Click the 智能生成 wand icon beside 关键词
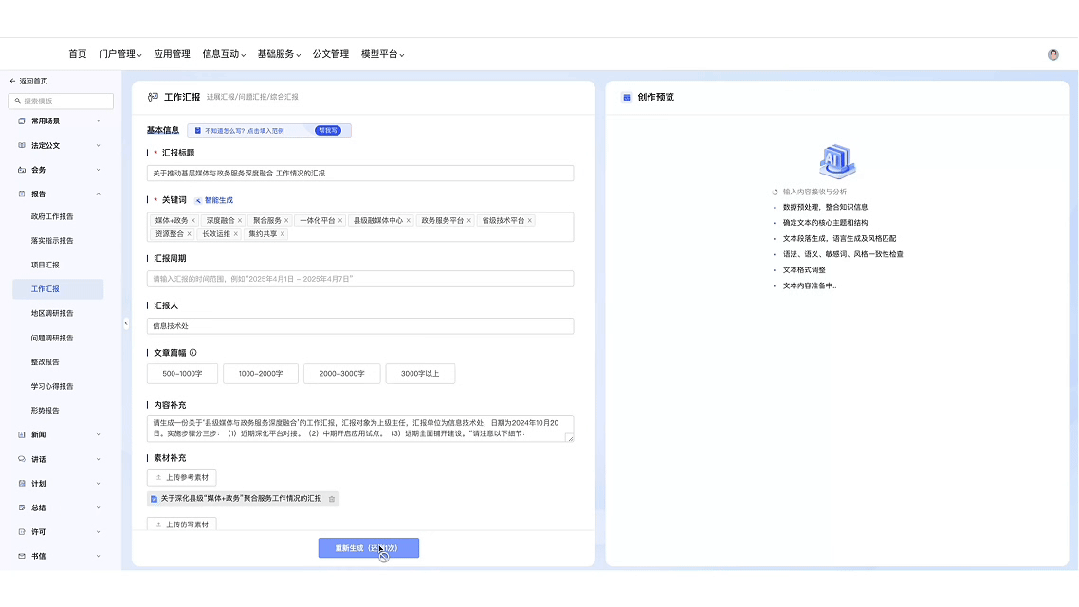This screenshot has width=1079, height=607. 197,200
